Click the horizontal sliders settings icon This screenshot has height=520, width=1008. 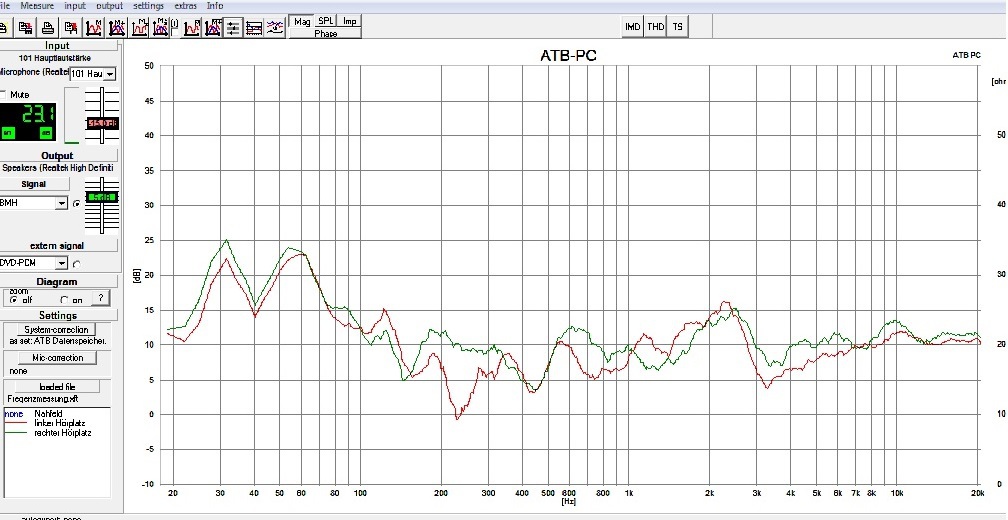point(233,28)
